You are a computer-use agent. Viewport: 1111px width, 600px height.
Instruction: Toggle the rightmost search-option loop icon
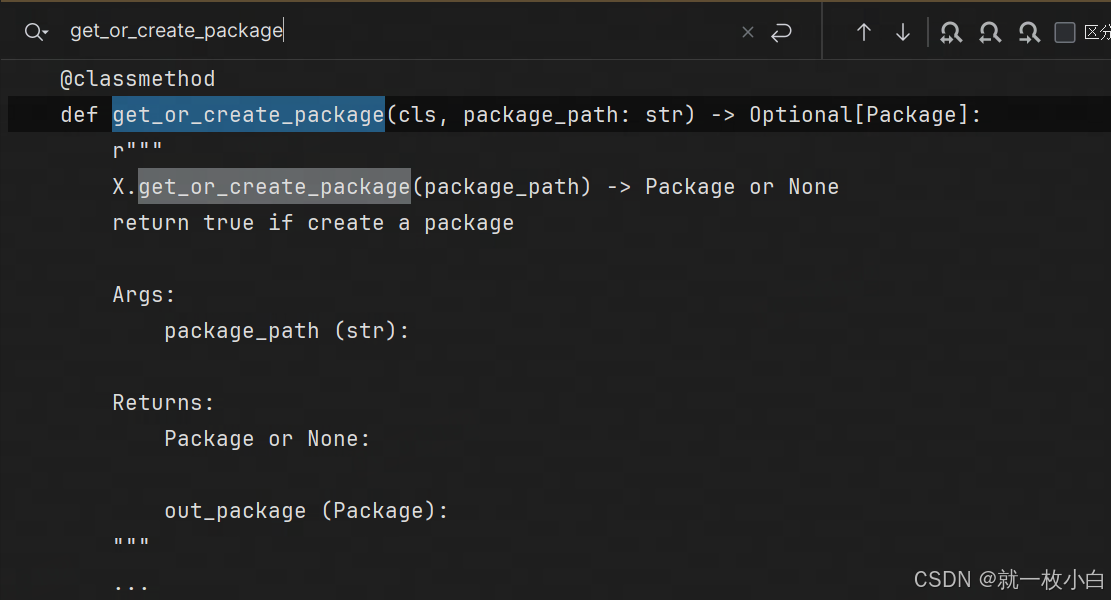pyautogui.click(x=1028, y=31)
